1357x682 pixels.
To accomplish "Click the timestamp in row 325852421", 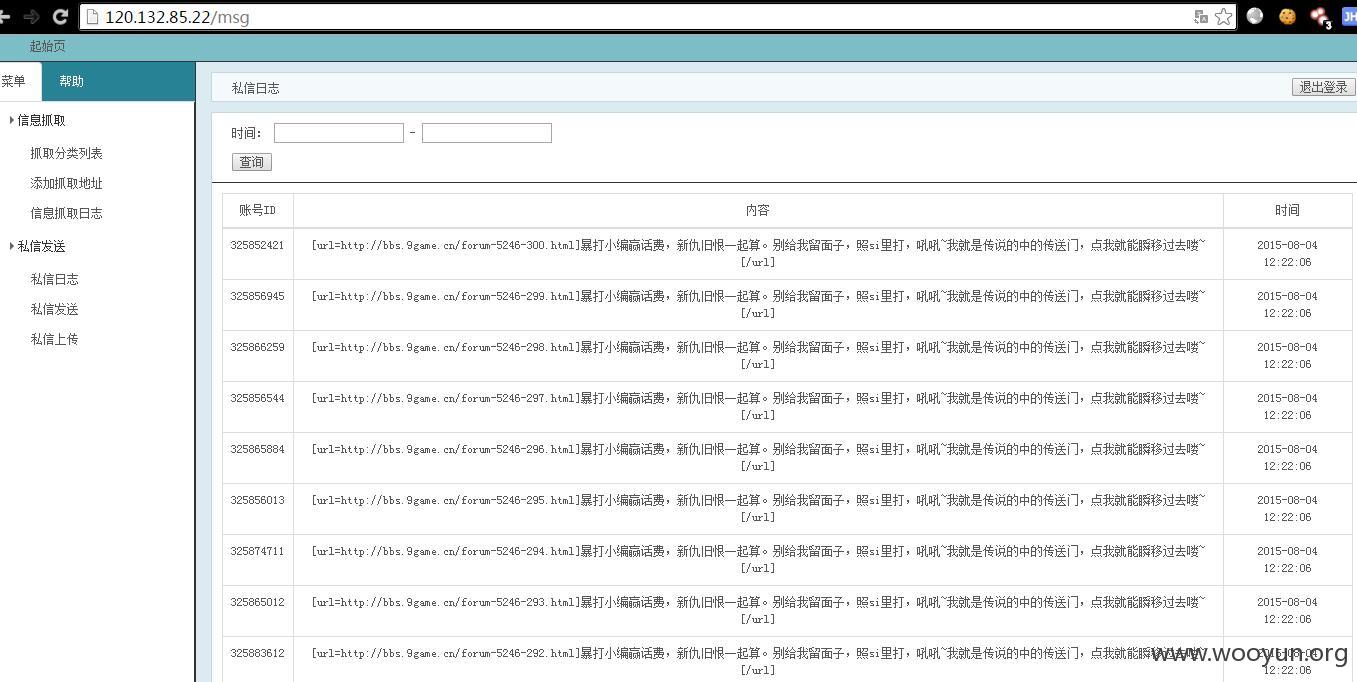I will tap(1287, 254).
